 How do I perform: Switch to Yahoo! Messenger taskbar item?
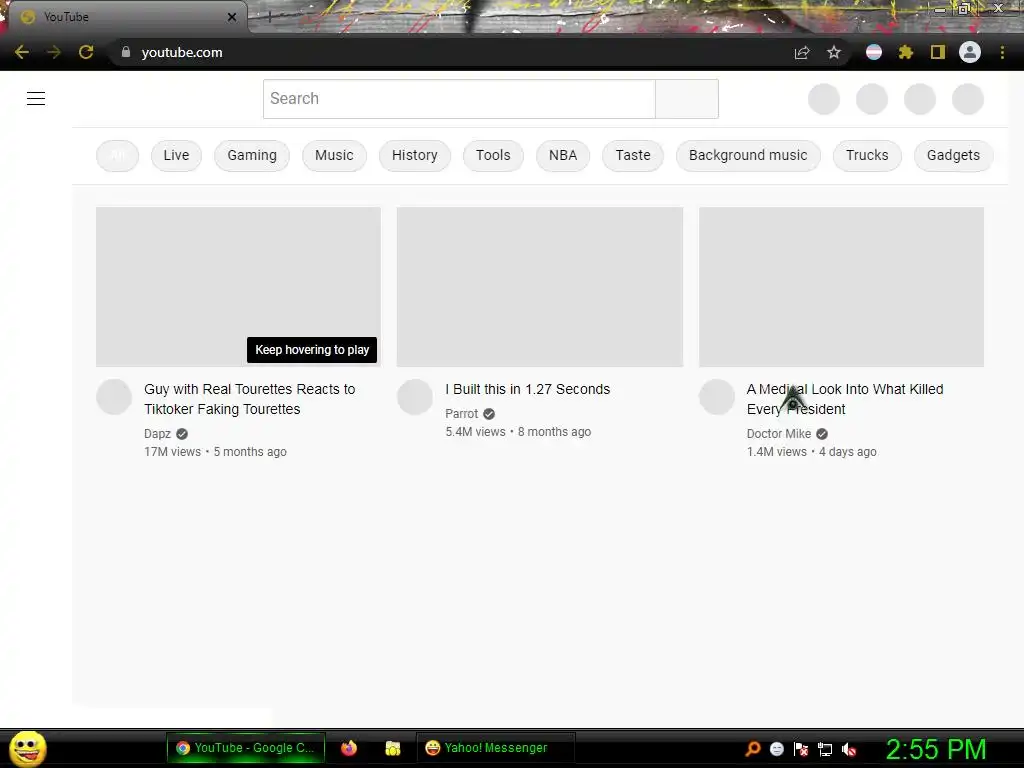click(495, 748)
